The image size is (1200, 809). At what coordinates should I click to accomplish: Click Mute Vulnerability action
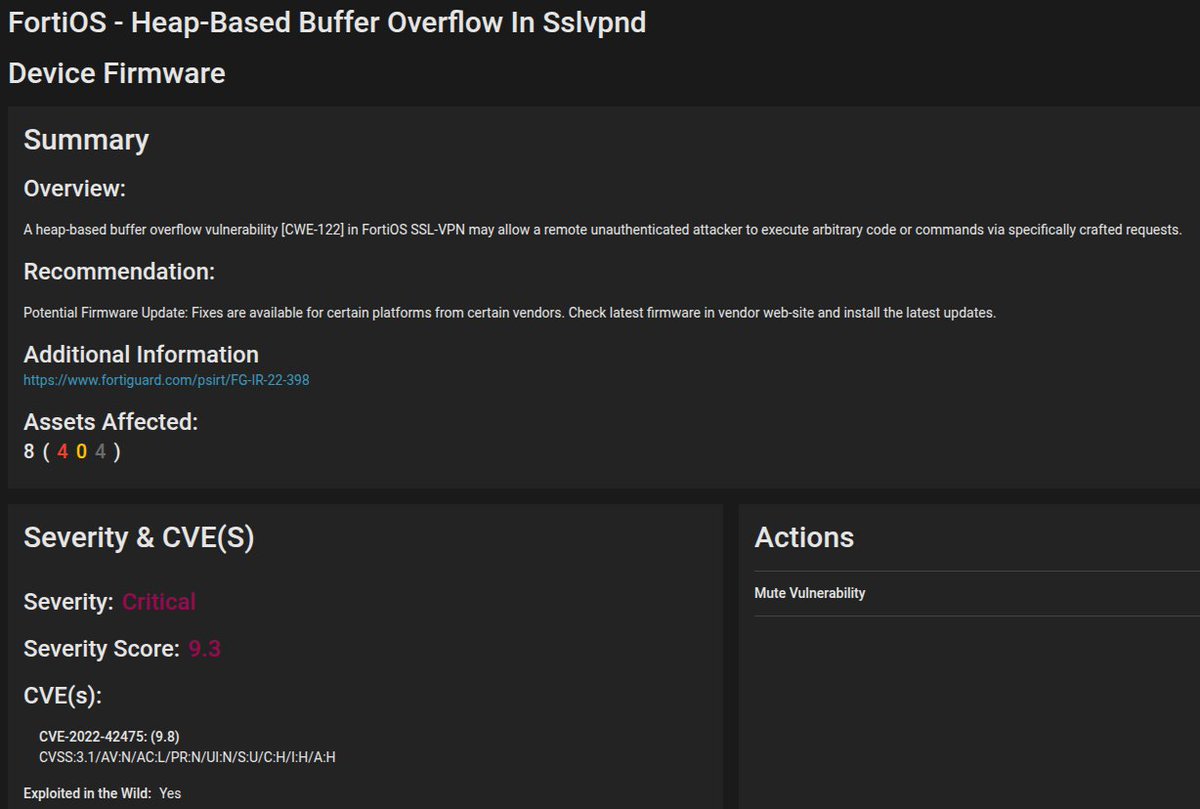809,593
